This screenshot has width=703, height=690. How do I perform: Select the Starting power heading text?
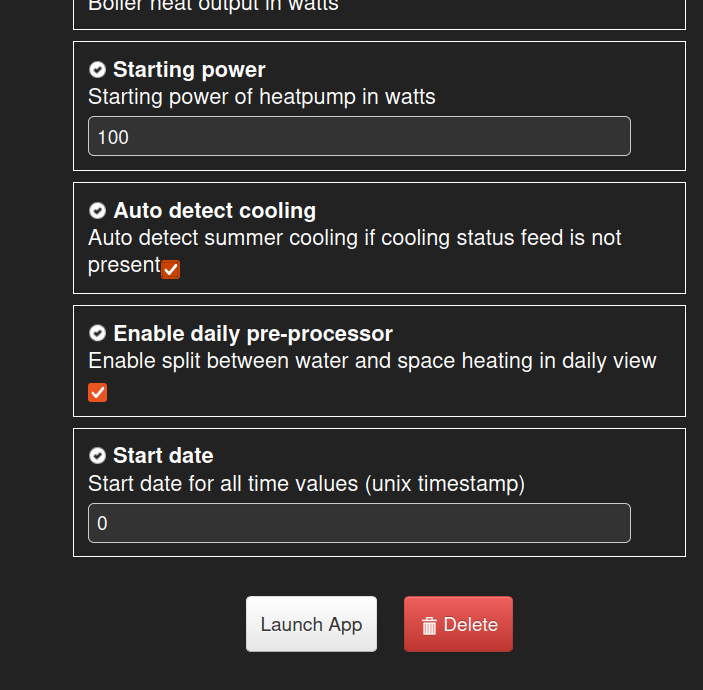(x=189, y=70)
